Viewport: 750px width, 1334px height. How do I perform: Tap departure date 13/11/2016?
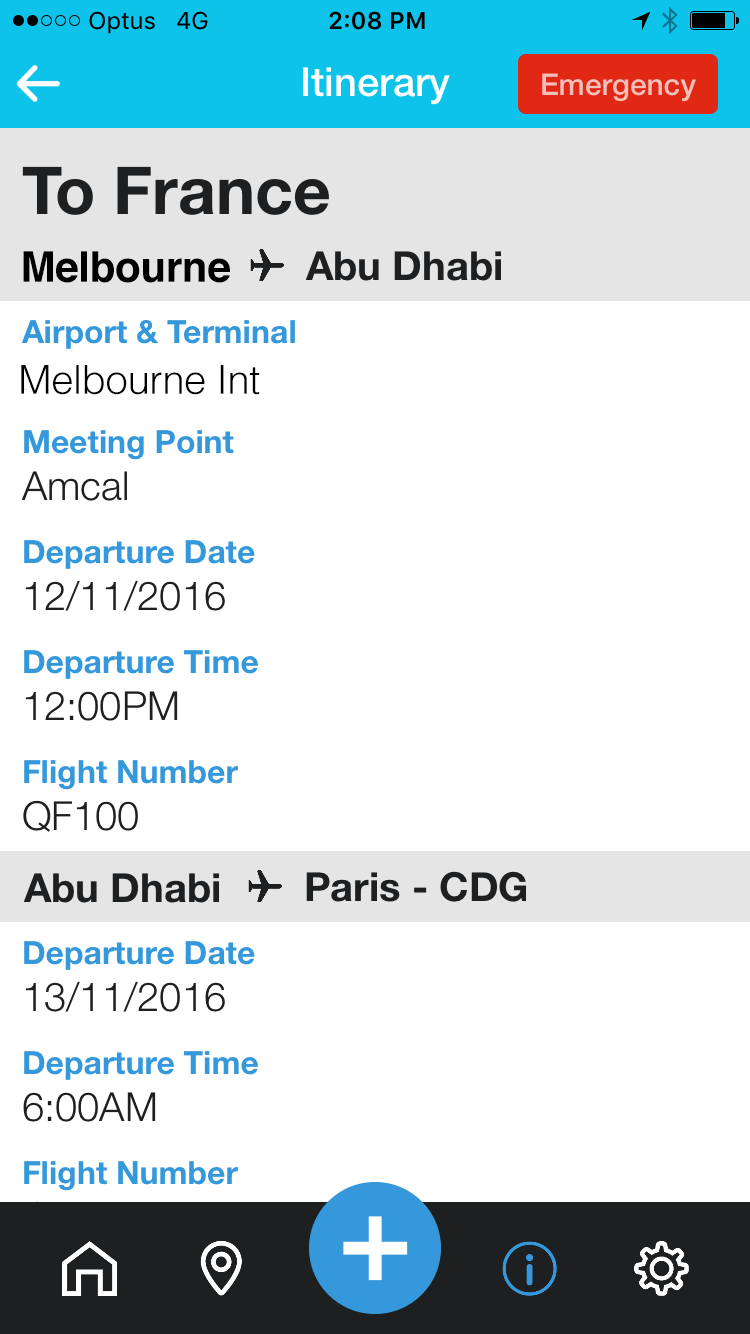[124, 998]
